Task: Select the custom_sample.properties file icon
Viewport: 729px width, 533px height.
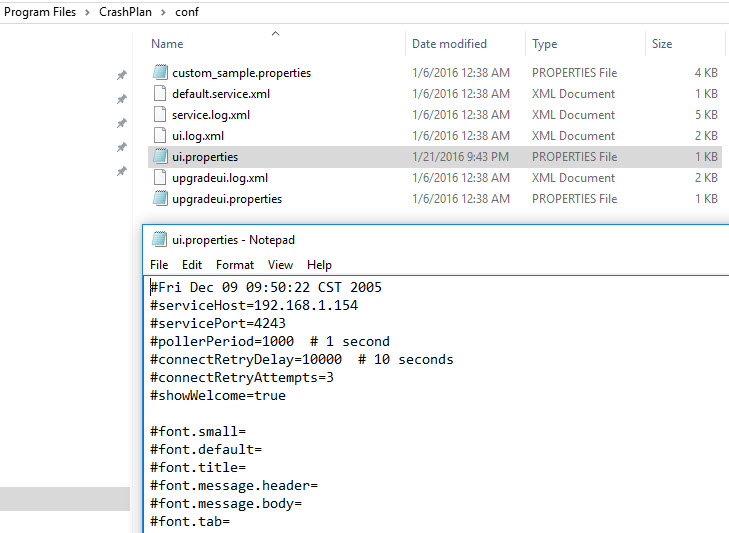Action: [160, 72]
